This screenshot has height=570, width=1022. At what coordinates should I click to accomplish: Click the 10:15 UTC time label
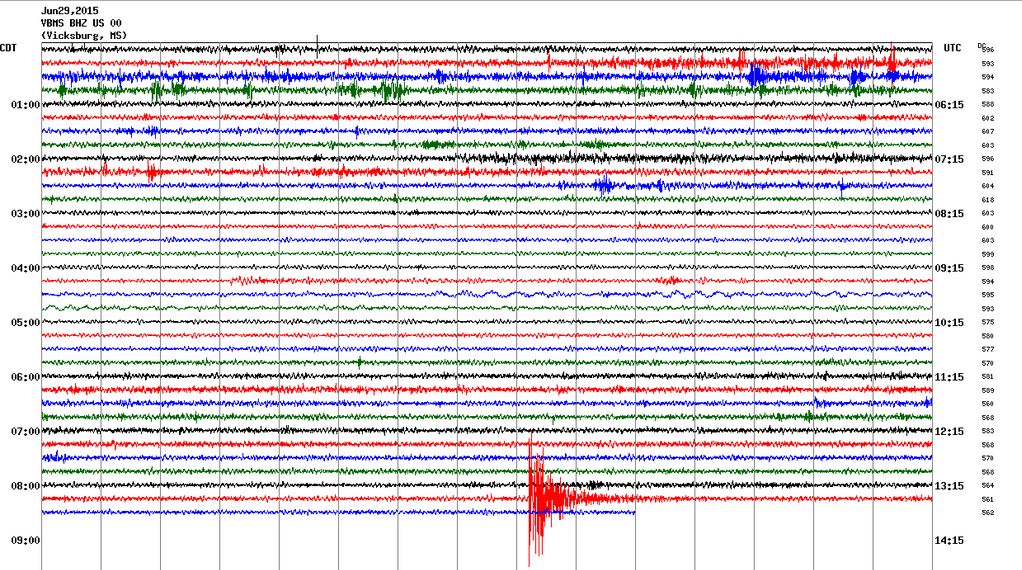949,322
